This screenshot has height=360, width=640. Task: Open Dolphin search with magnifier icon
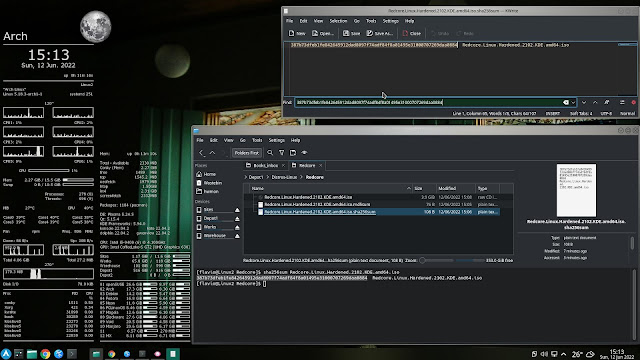click(270, 153)
